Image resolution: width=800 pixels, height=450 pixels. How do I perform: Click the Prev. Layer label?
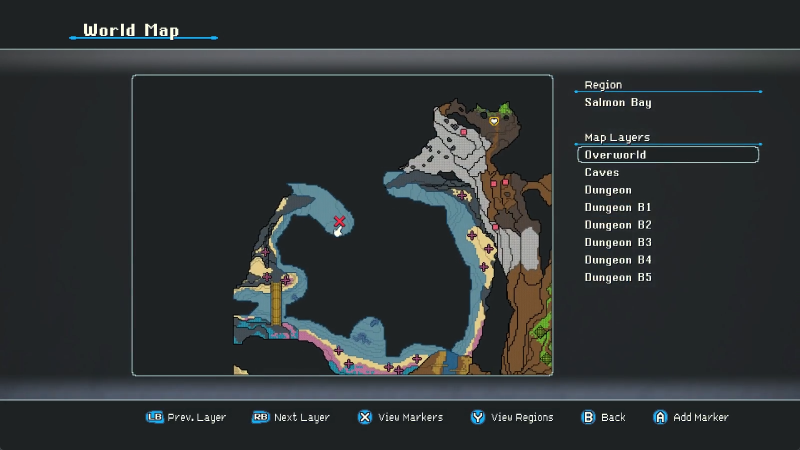coord(196,417)
